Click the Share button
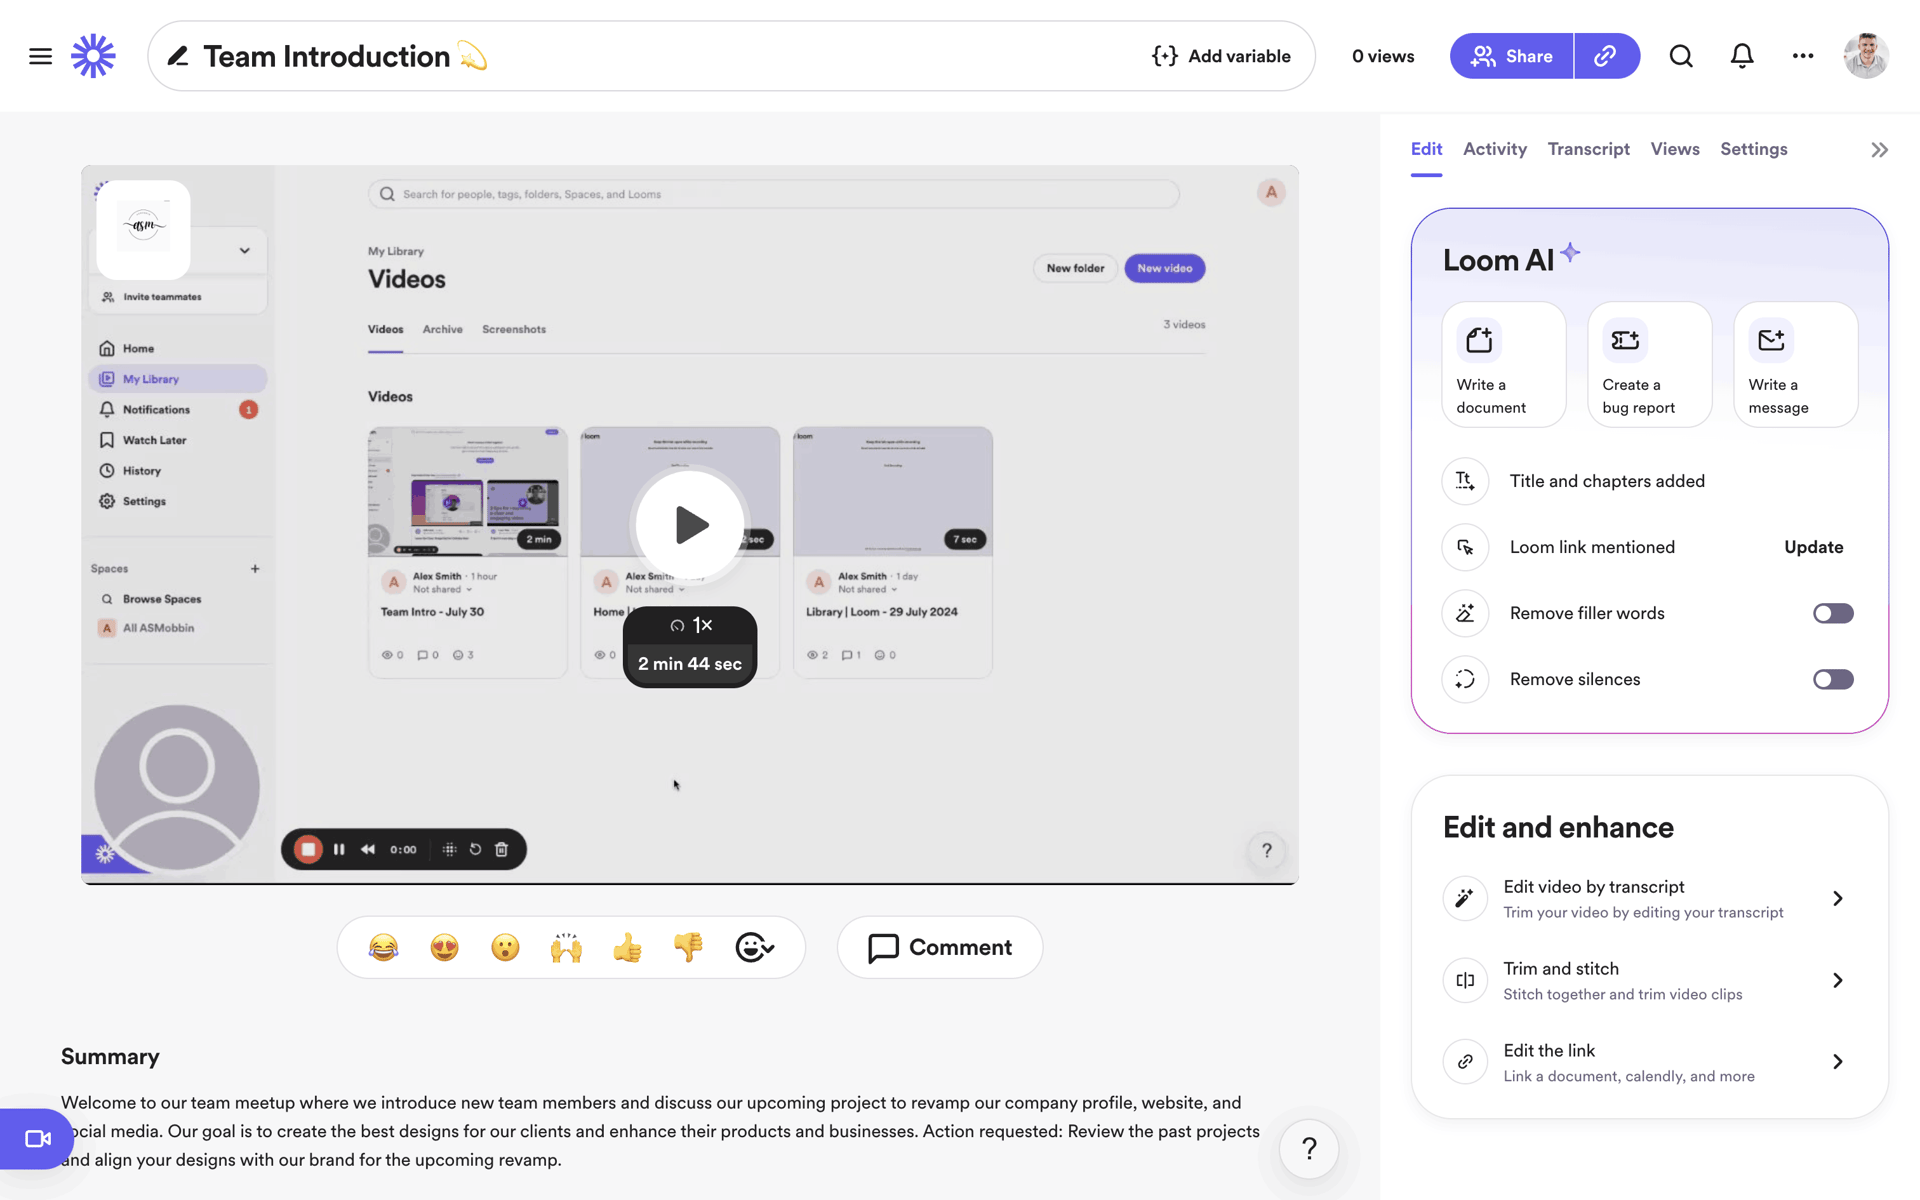Image resolution: width=1920 pixels, height=1200 pixels. pos(1511,56)
